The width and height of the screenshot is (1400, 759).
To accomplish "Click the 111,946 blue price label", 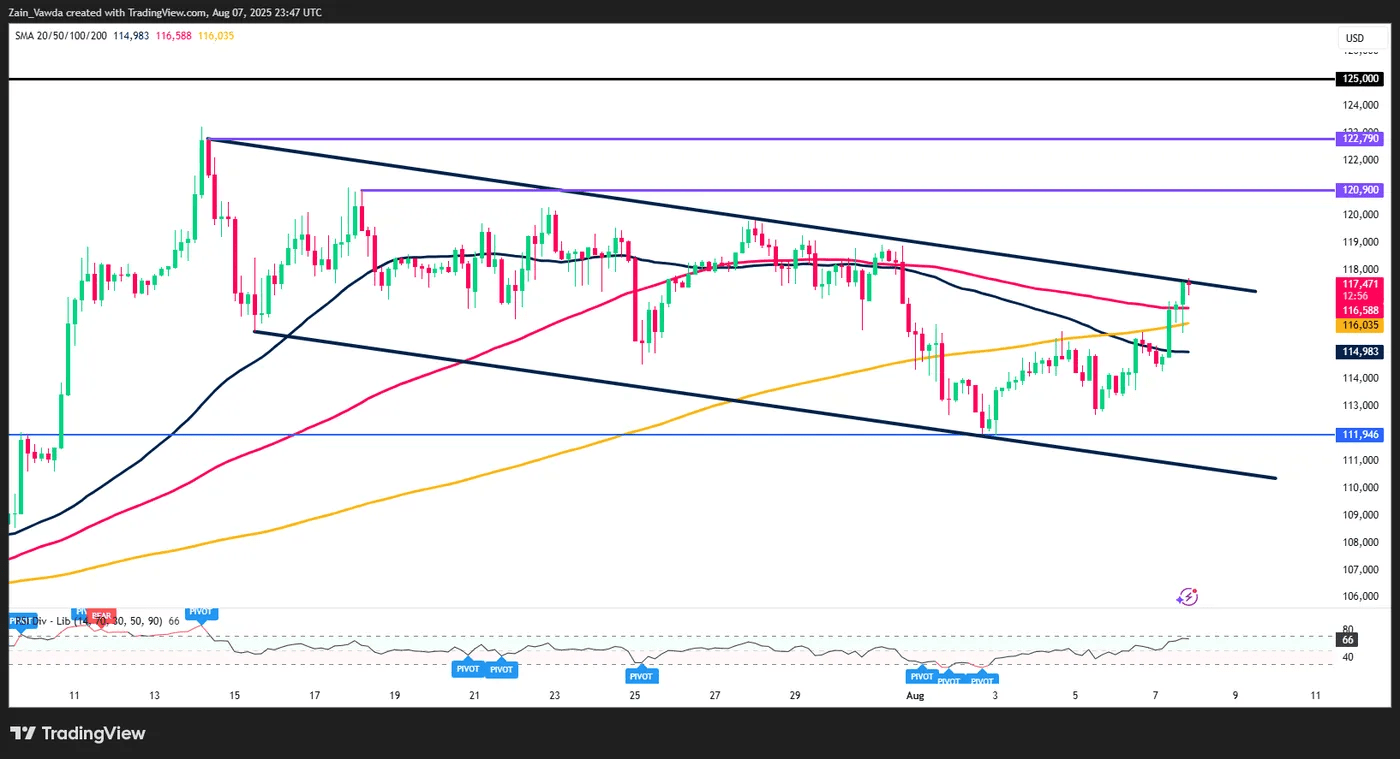I will click(x=1361, y=434).
